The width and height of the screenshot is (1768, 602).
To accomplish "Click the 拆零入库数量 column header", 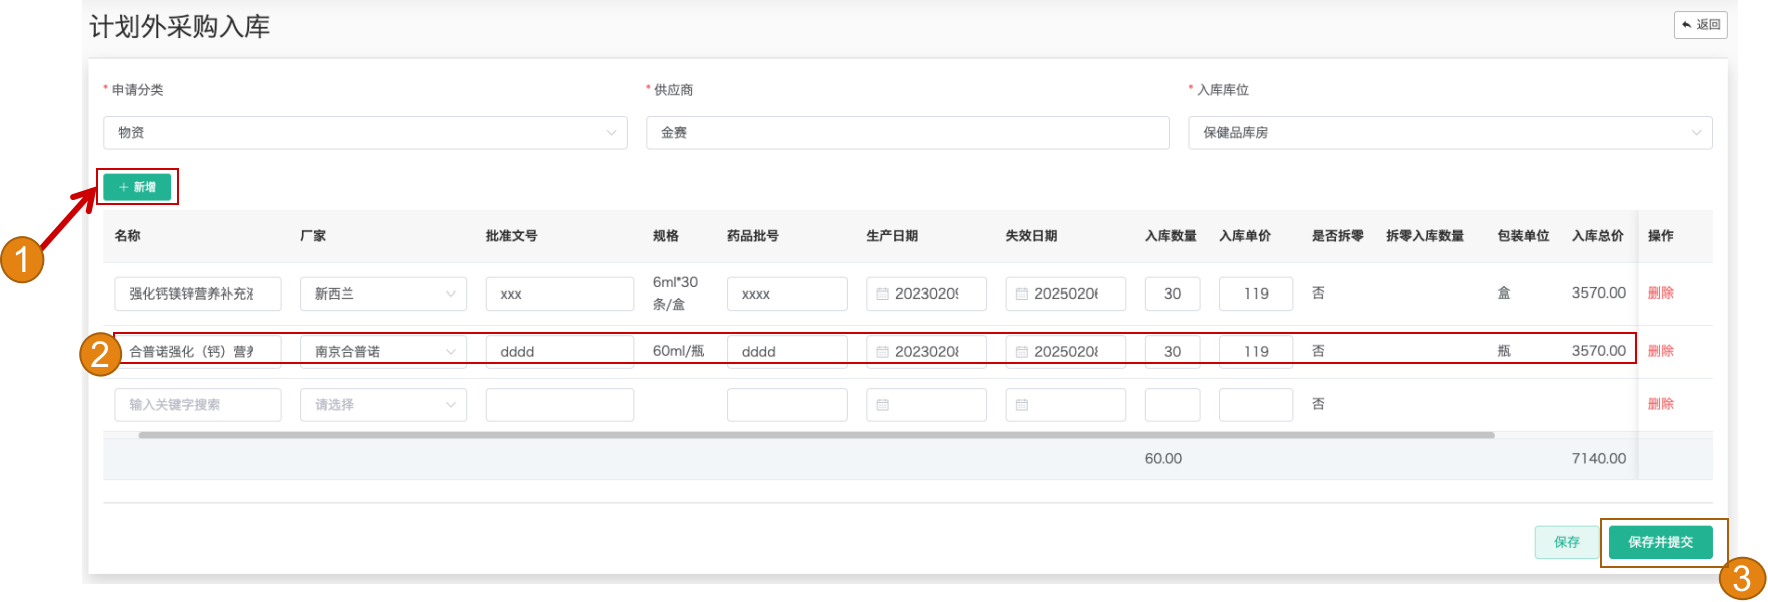I will (x=1424, y=236).
